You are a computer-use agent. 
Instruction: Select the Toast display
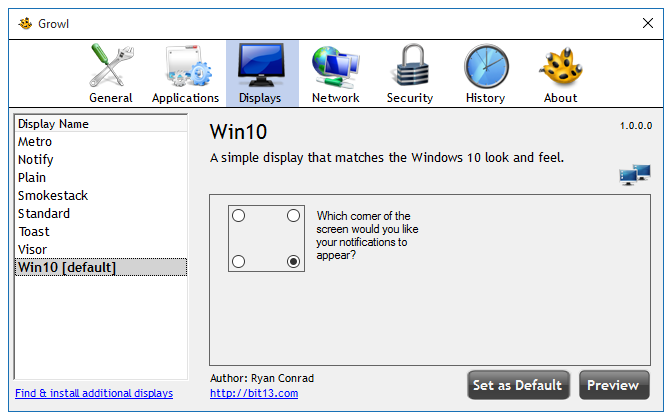[101, 231]
